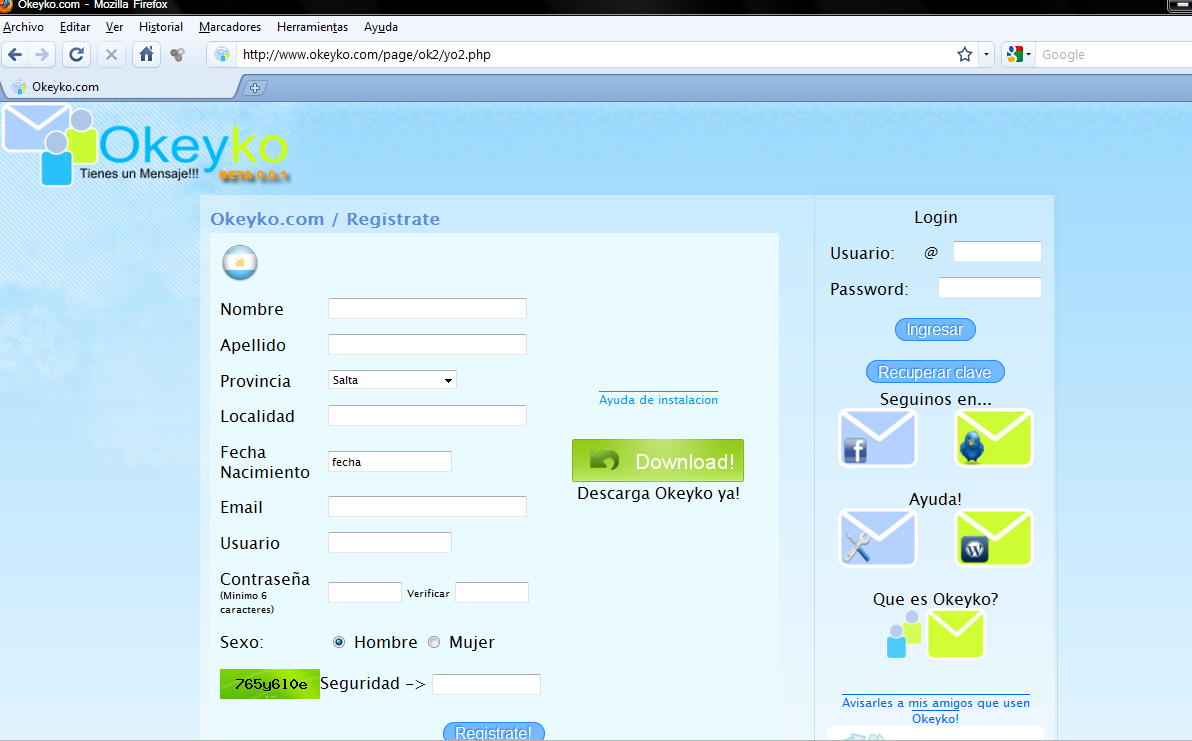Open the Archivo menu

24,27
